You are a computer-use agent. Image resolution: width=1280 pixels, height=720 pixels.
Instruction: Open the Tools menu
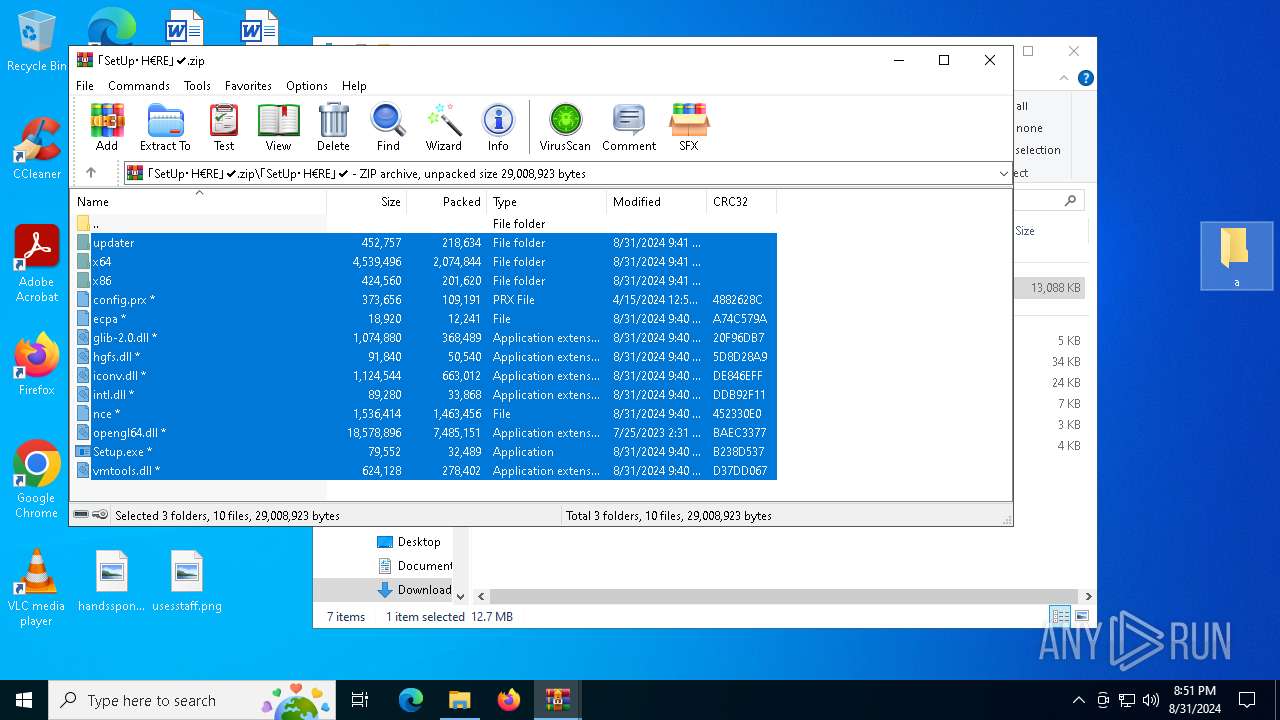[x=197, y=86]
